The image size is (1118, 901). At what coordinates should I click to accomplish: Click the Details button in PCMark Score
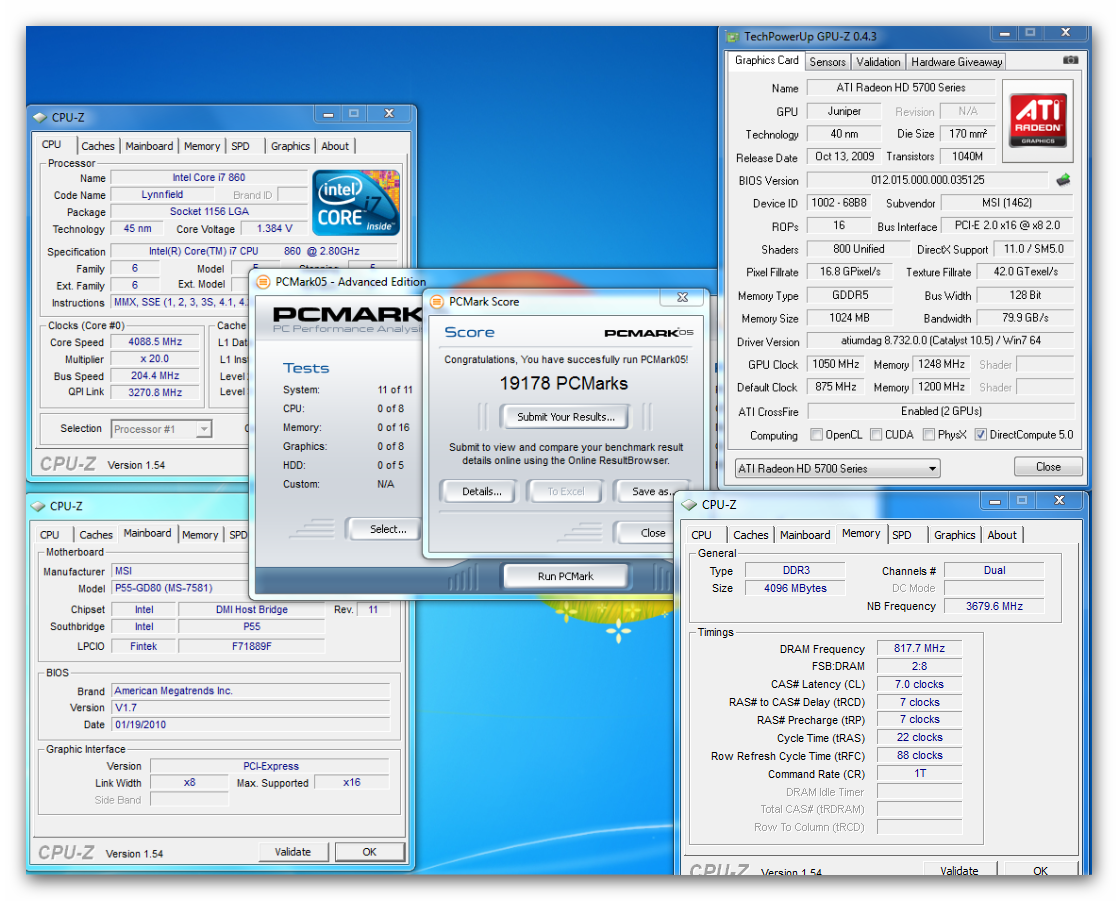click(x=481, y=492)
